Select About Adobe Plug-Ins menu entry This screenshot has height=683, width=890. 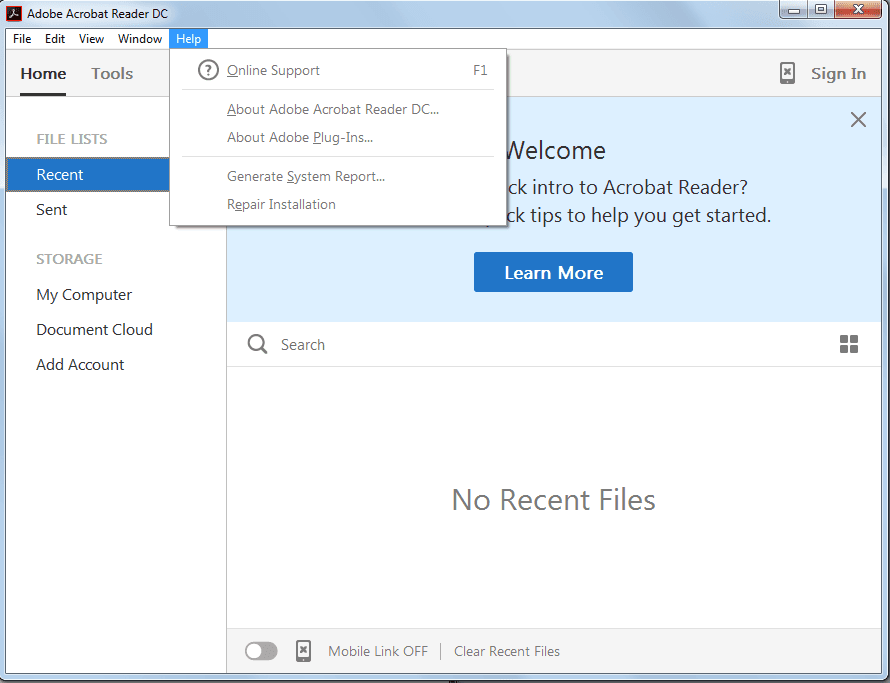pos(338,137)
